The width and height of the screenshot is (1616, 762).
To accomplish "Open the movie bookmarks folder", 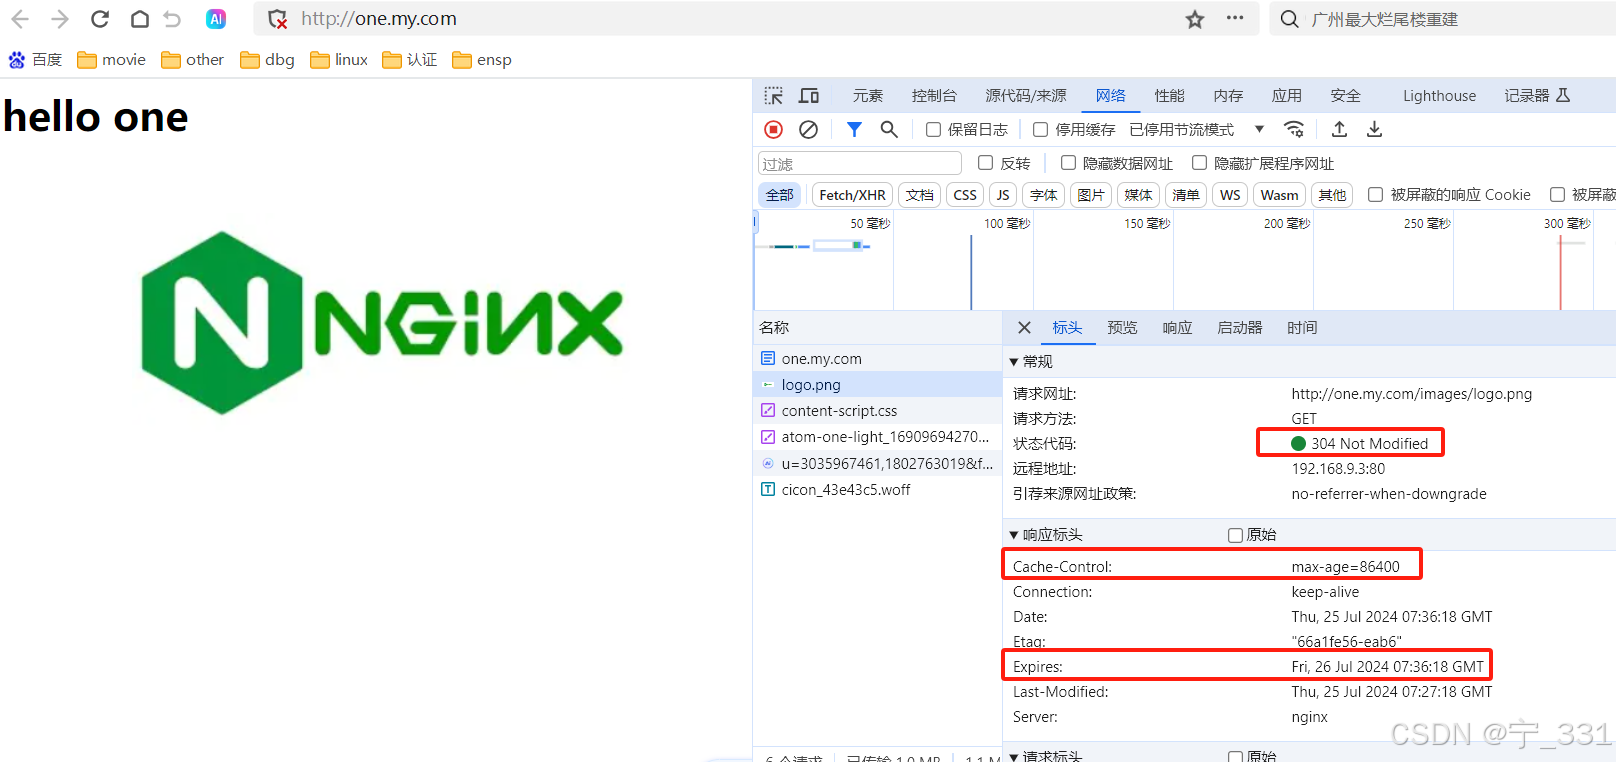I will (x=111, y=60).
